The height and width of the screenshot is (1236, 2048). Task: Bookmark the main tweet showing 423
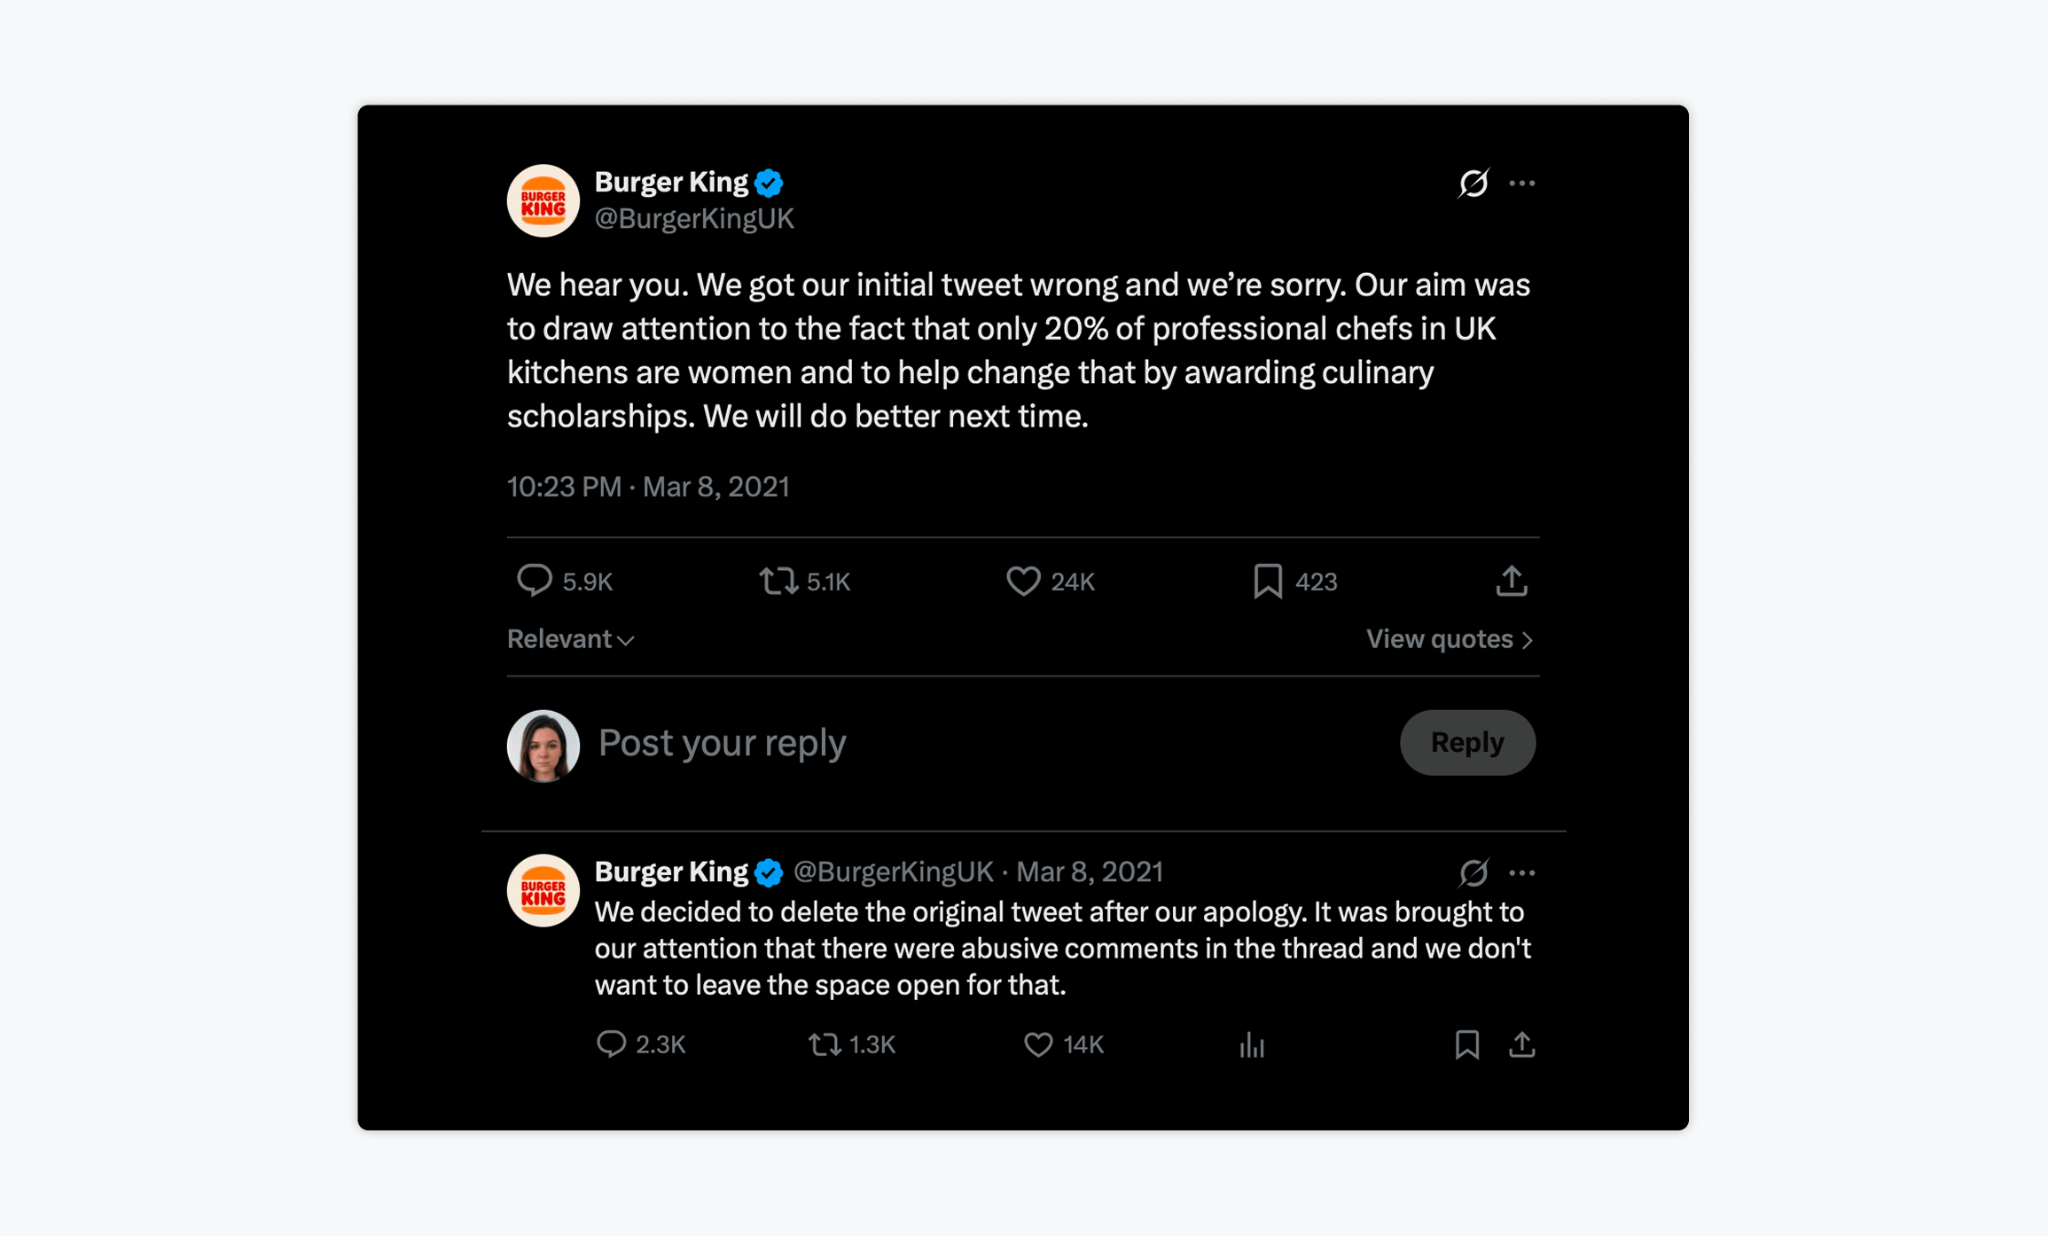tap(1268, 581)
